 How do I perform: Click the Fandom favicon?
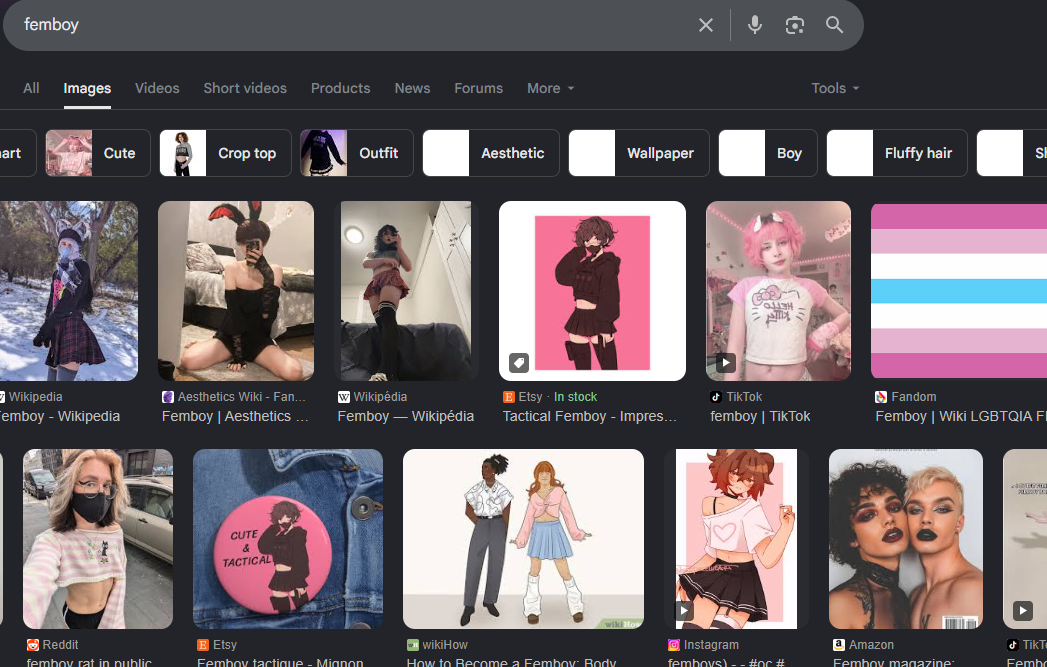(881, 397)
